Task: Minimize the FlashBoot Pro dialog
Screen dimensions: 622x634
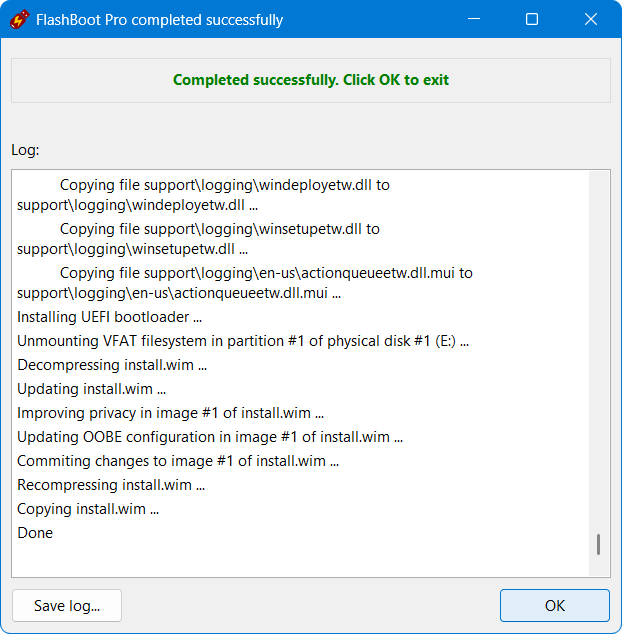Action: point(475,19)
